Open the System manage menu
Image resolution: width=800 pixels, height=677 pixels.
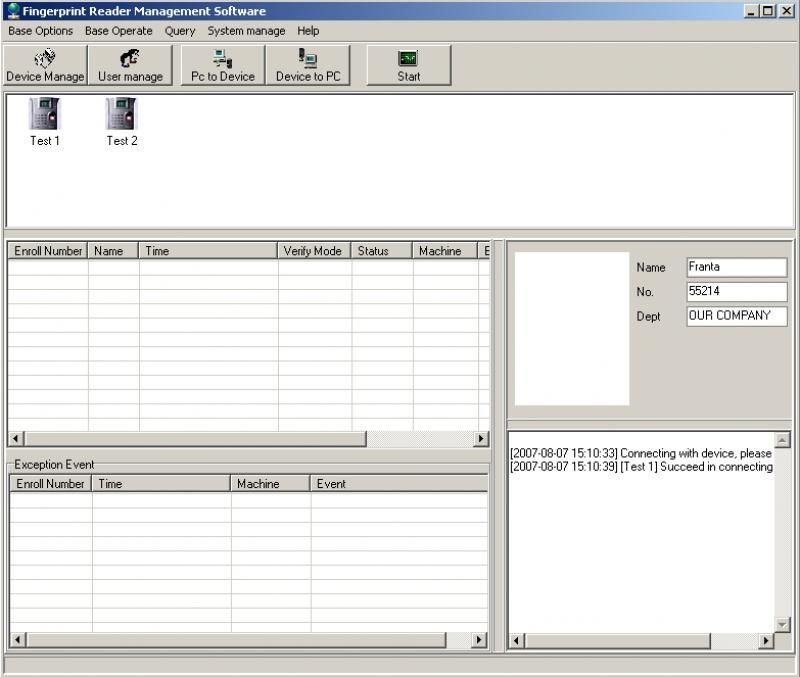pos(246,31)
